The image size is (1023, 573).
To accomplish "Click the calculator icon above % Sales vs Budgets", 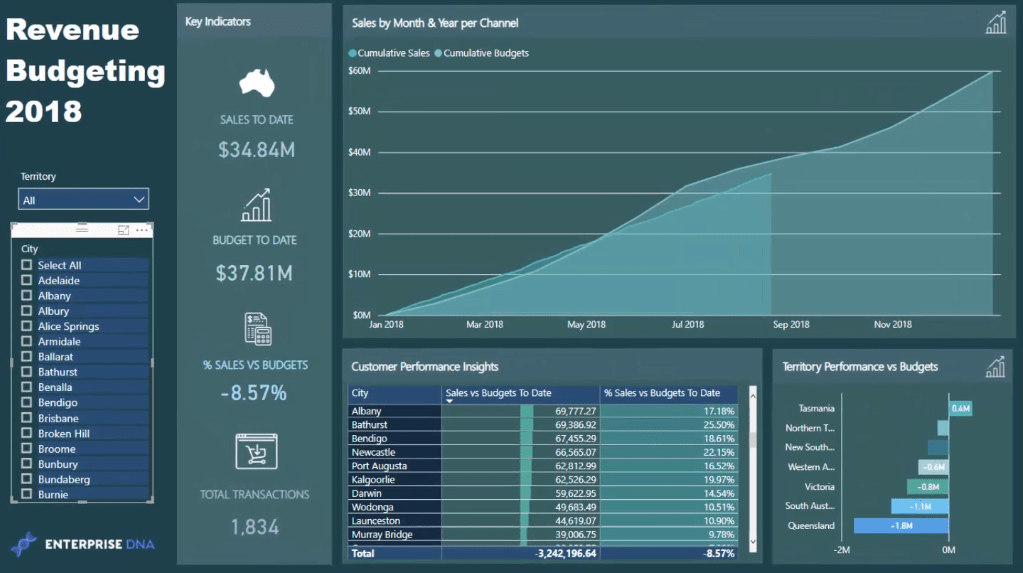I will [258, 328].
